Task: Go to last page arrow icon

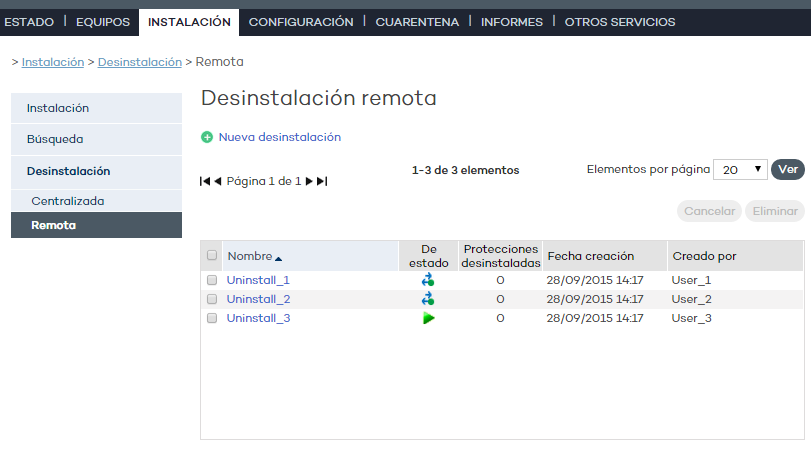Action: (322, 181)
